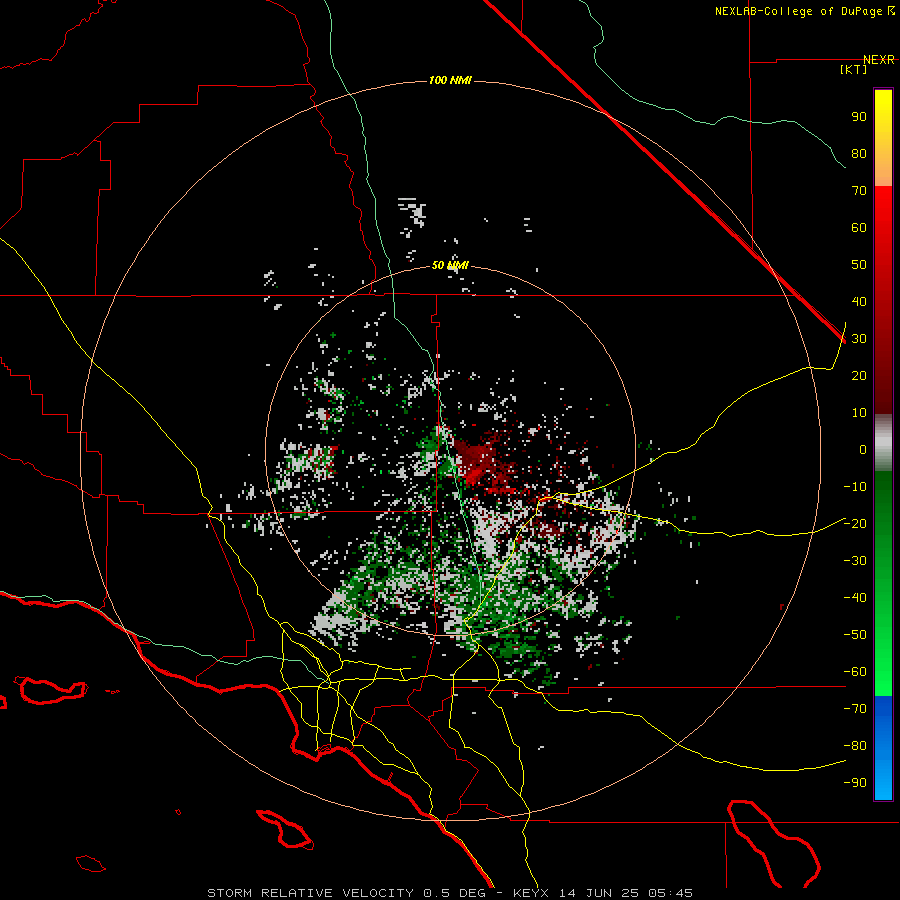Click the 40 value on velocity scale
Viewport: 900px width, 900px height.
(x=859, y=301)
